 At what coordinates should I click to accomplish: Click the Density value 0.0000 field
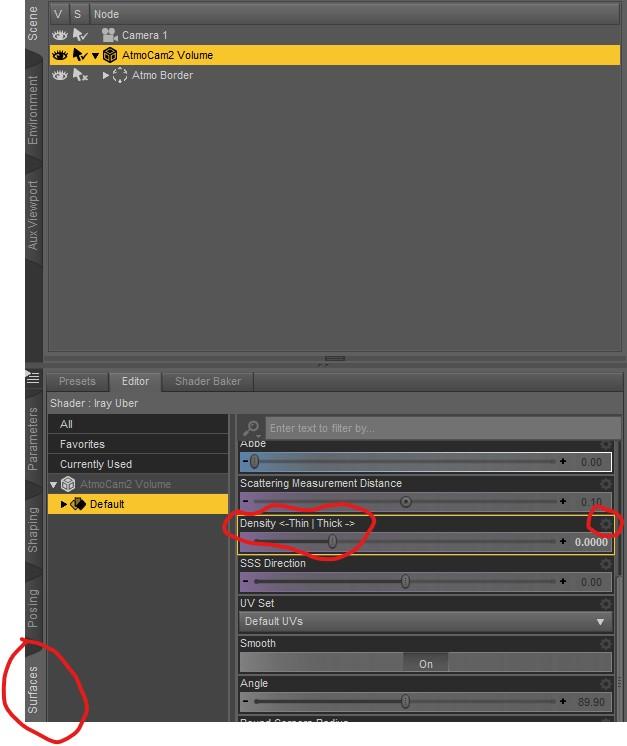[591, 542]
